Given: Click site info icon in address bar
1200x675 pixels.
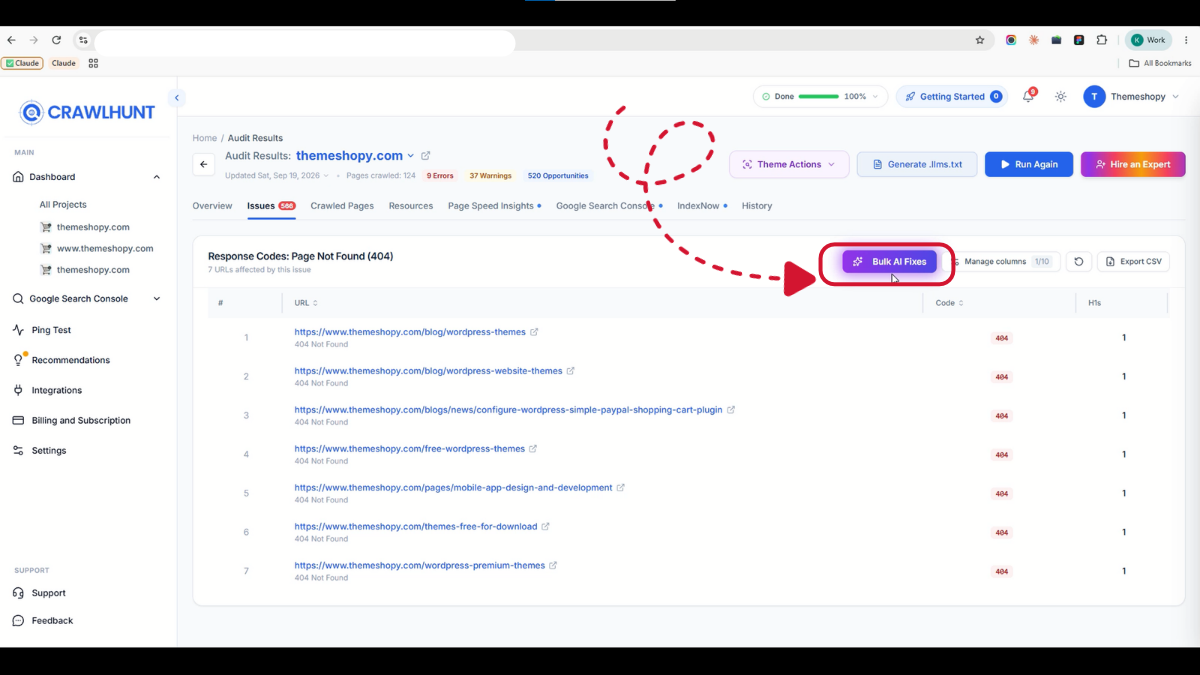Looking at the screenshot, I should tap(83, 40).
